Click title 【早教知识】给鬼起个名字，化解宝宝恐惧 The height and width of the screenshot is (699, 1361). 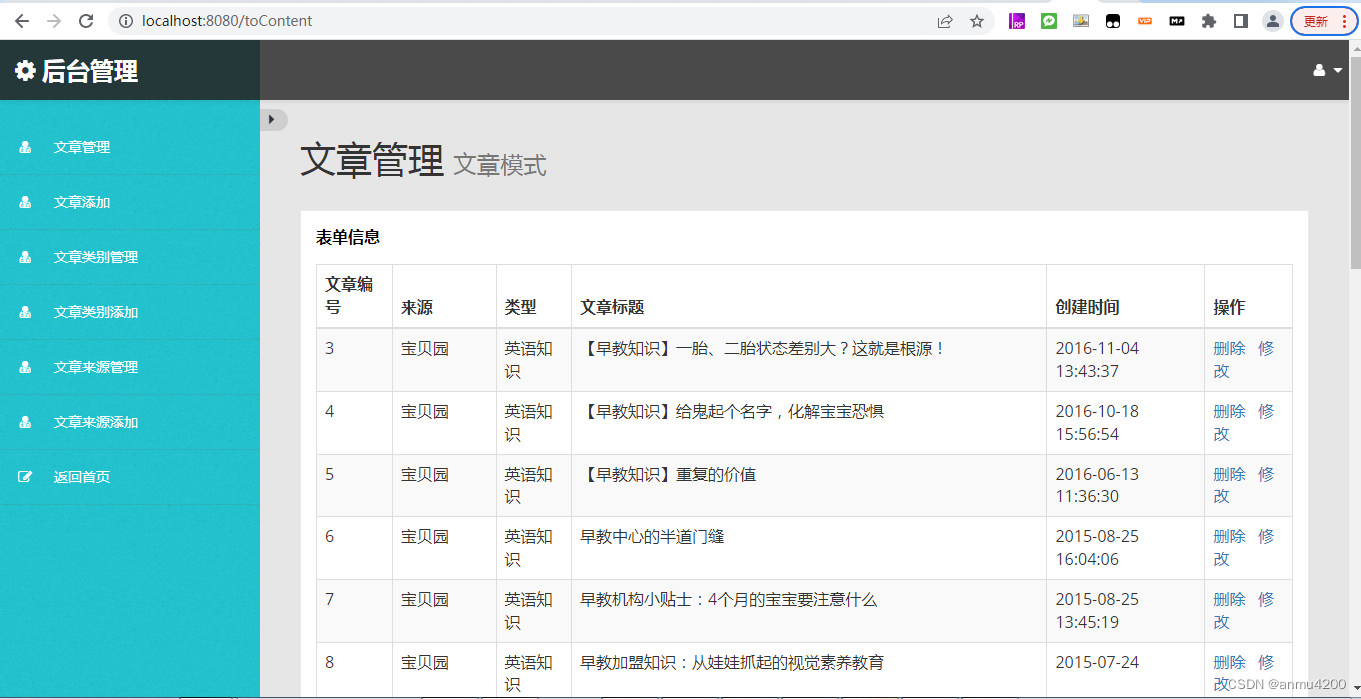tap(732, 411)
